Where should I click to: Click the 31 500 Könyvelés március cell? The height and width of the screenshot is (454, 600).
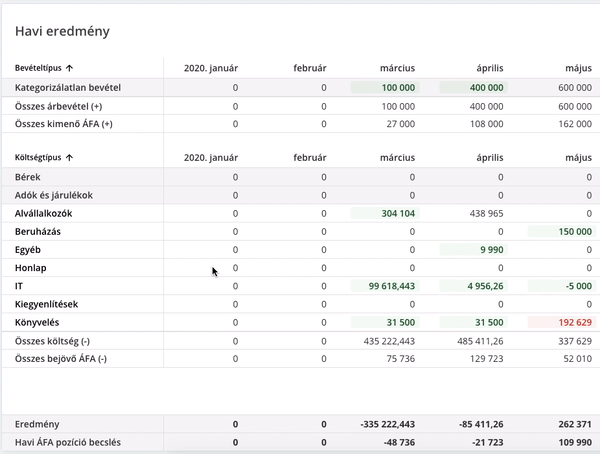click(x=385, y=322)
